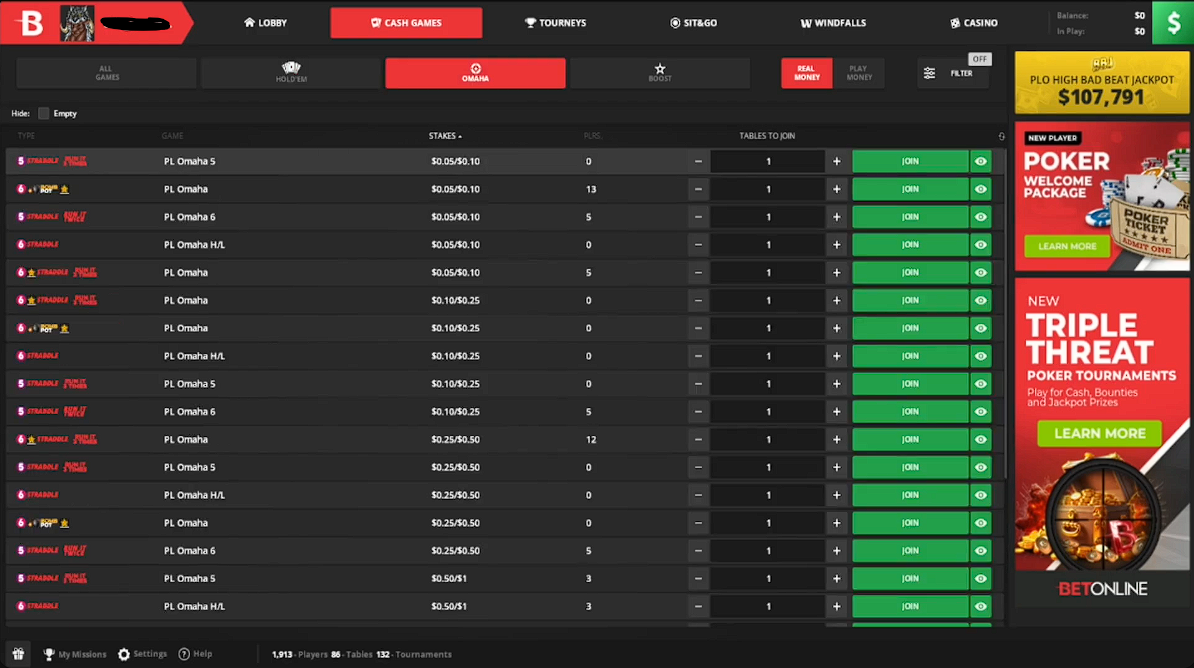Screen dimensions: 1194x668
Task: Select the Omaha games filter tab
Action: click(x=475, y=73)
